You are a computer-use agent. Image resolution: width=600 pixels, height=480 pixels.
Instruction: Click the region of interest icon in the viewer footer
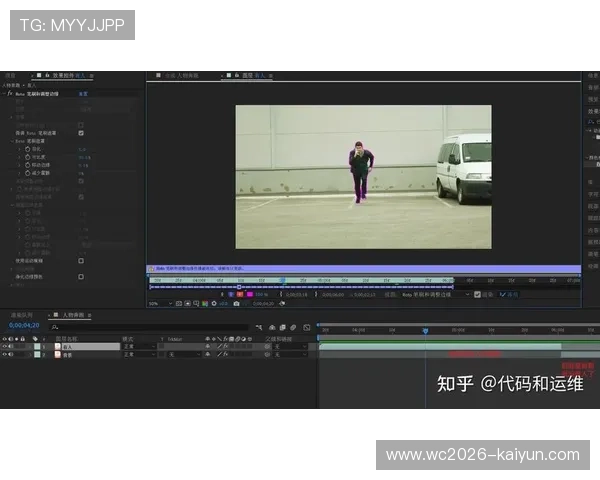(196, 304)
